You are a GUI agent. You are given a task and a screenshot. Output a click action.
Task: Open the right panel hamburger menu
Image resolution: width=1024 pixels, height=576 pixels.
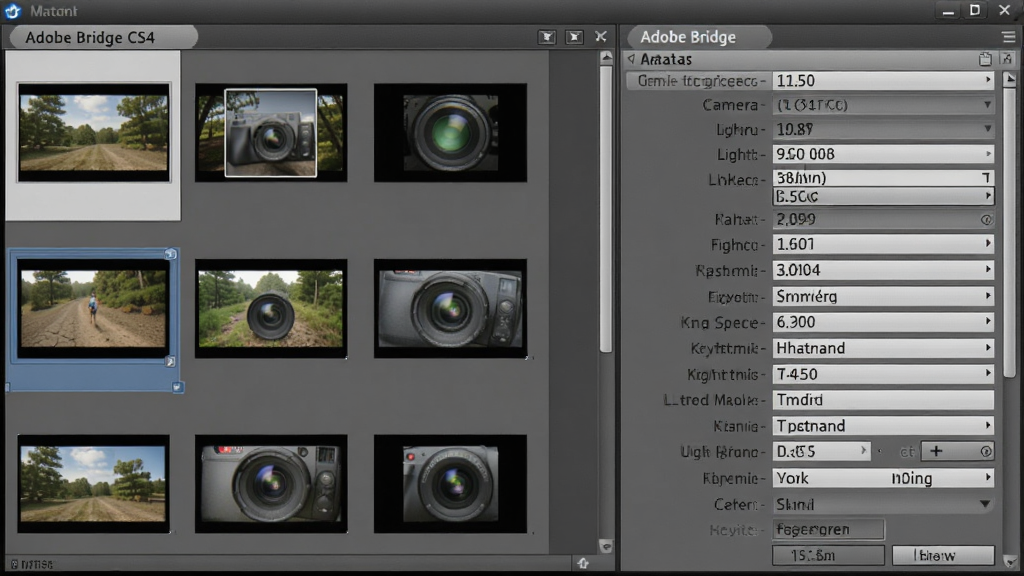click(x=1008, y=37)
